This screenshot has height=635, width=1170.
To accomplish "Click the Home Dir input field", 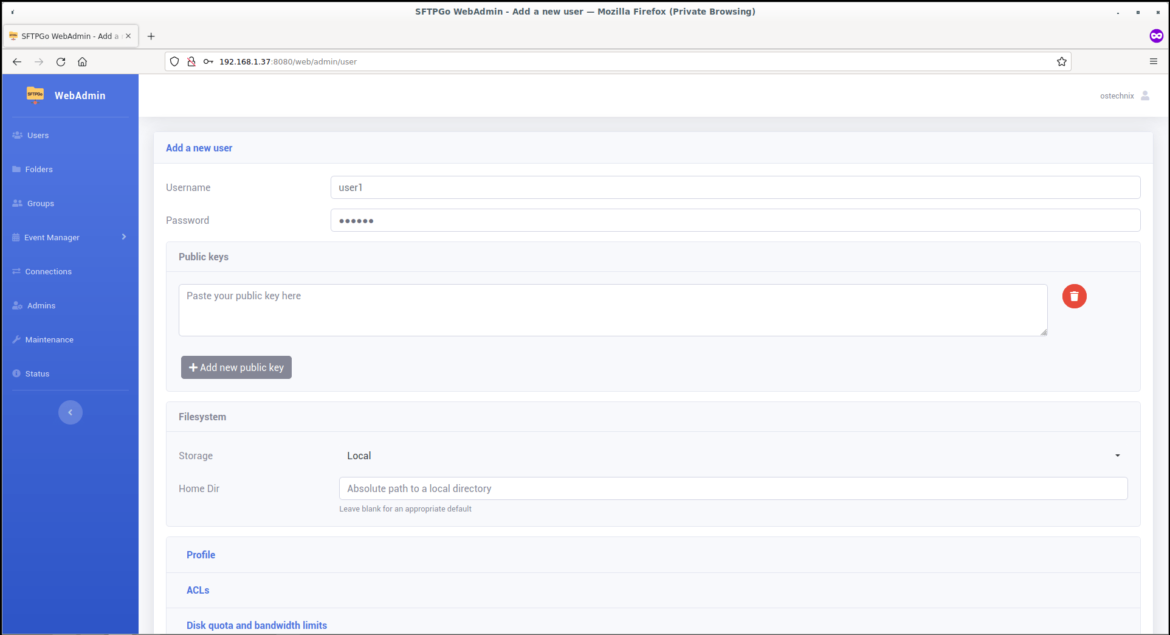I will [x=733, y=488].
